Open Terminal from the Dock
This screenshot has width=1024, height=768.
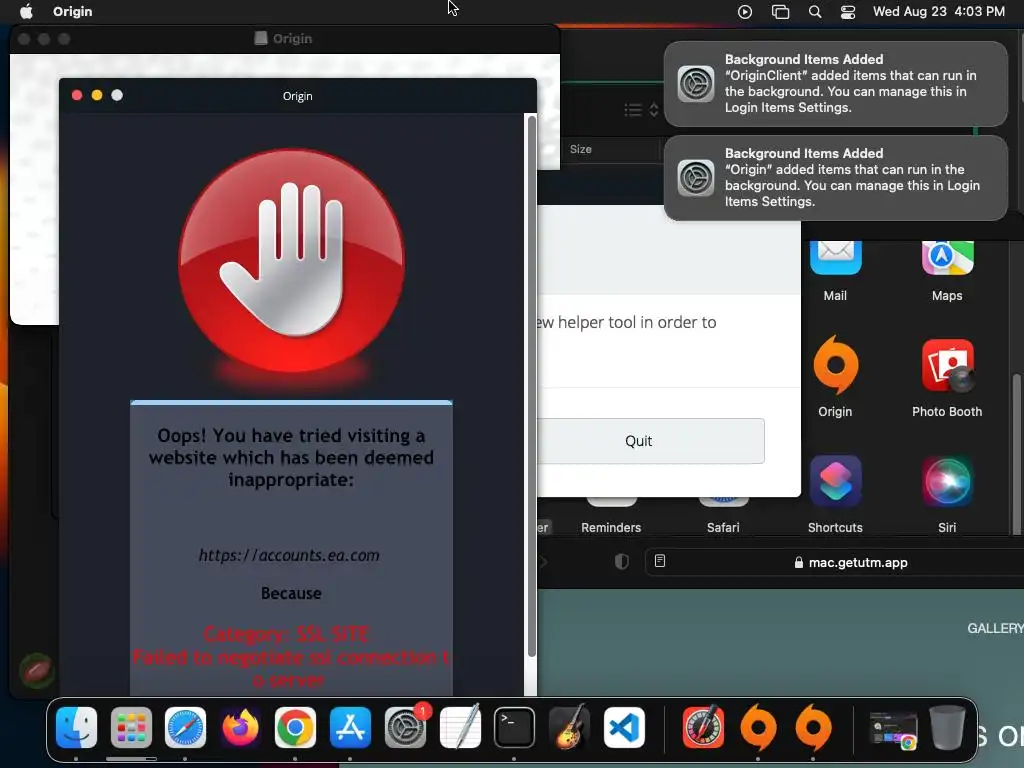[514, 727]
